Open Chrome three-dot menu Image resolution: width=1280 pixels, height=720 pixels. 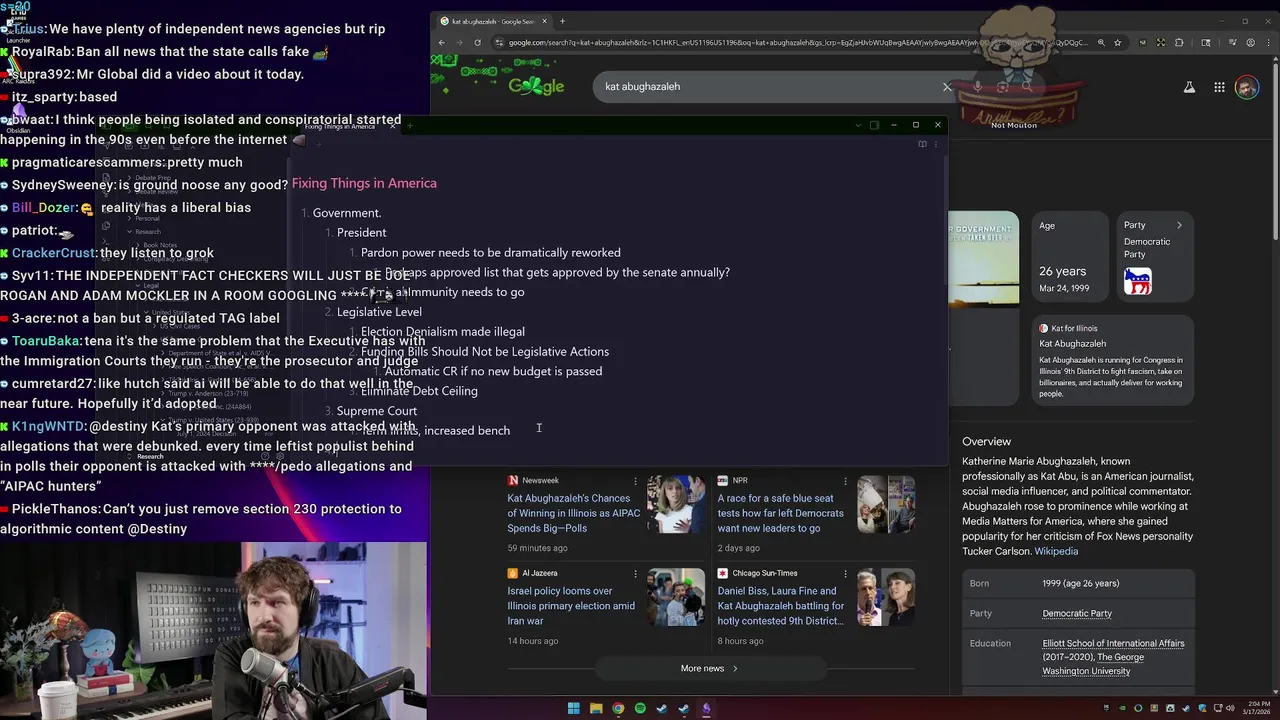[x=1267, y=43]
